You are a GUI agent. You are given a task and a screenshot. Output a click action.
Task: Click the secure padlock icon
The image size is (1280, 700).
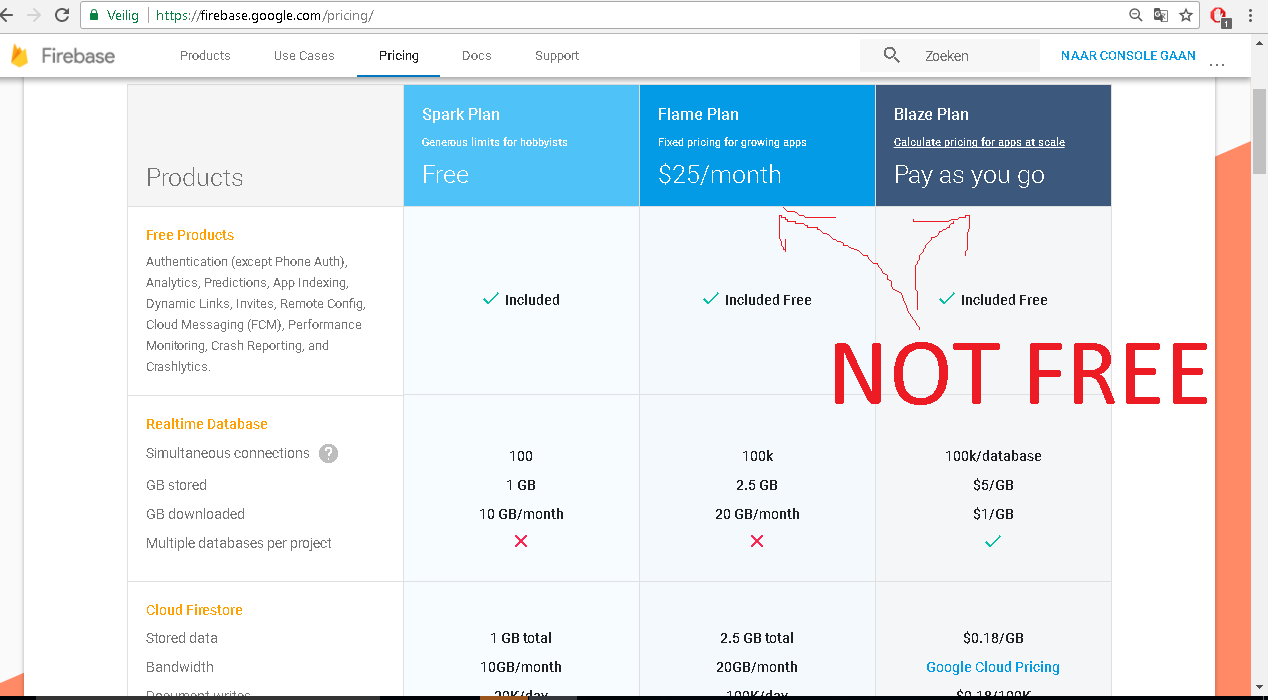click(x=94, y=16)
